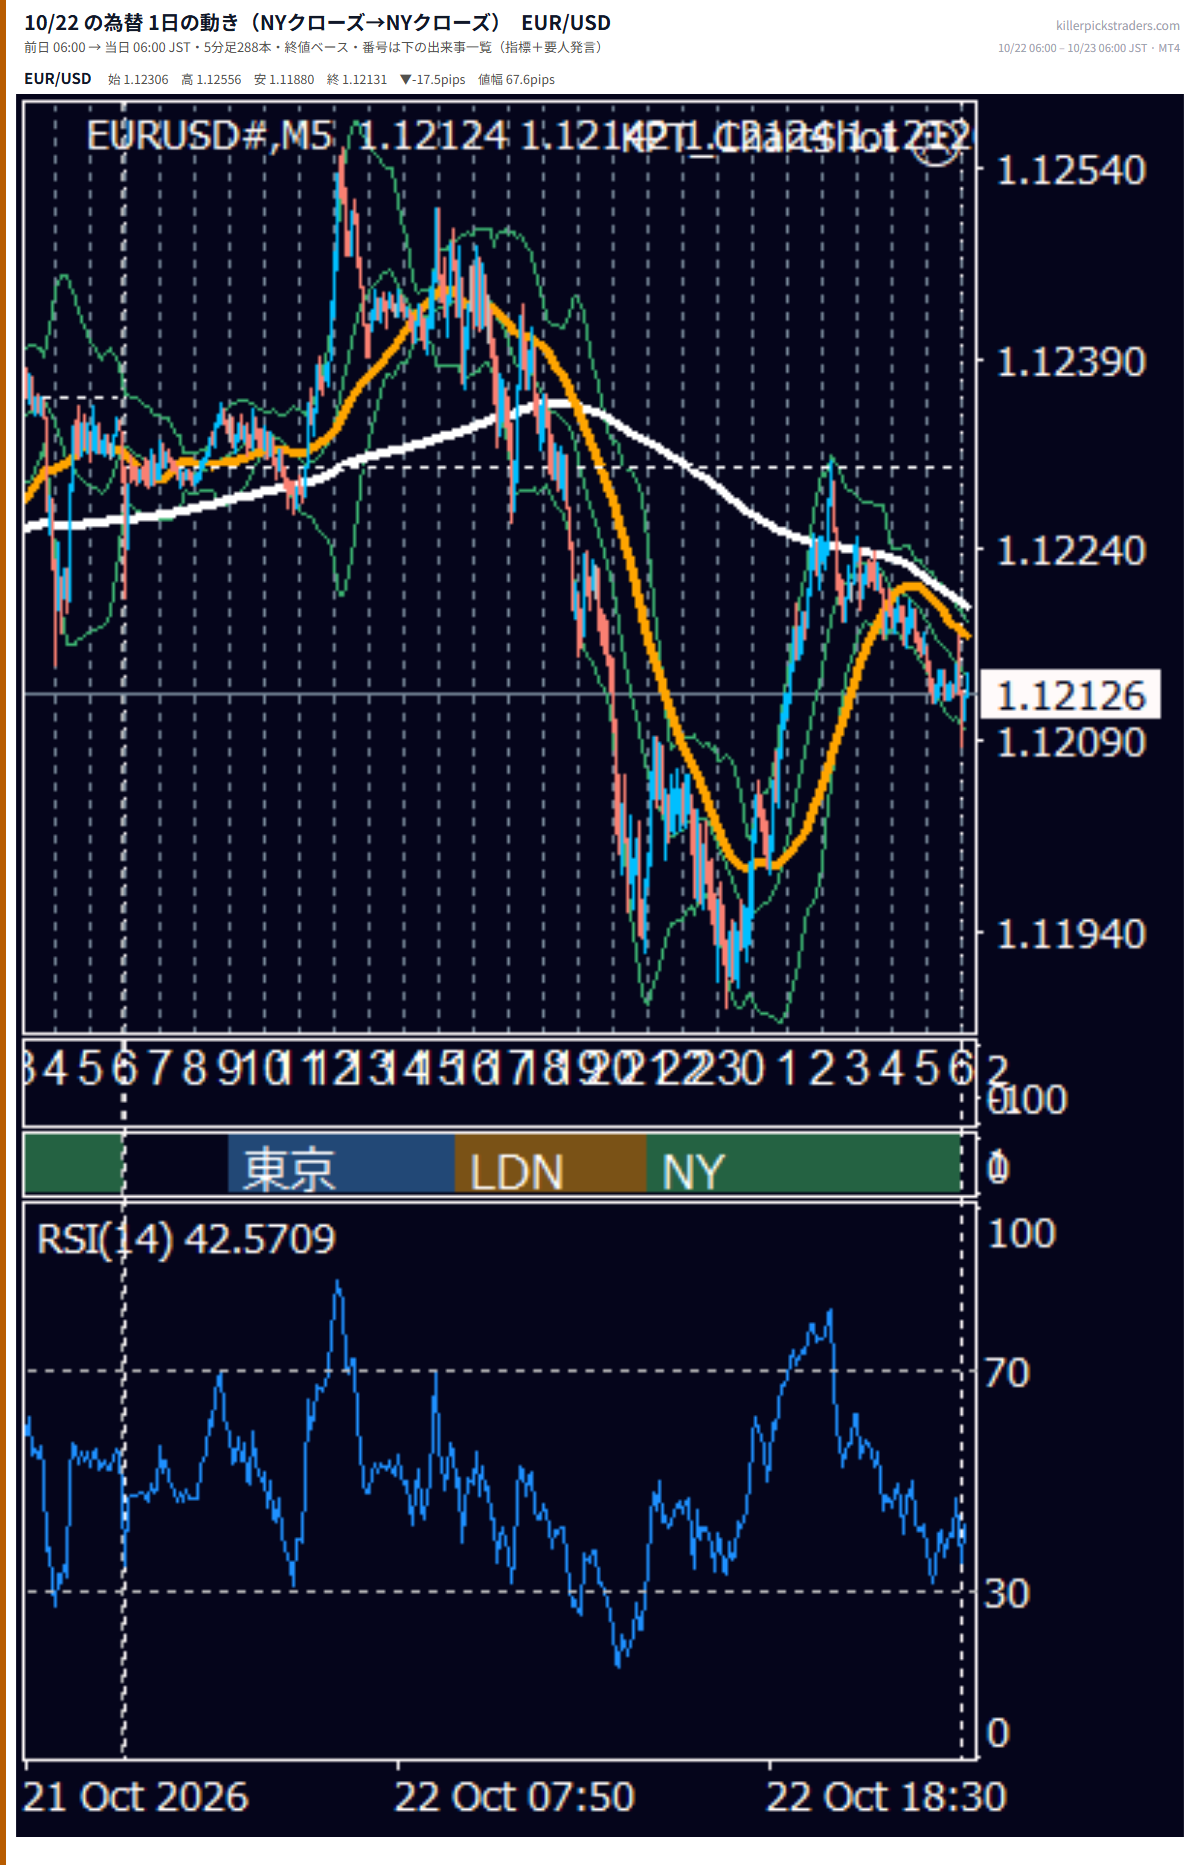This screenshot has height=1865, width=1200.
Task: Select the RSI(14) 42.5709 label
Action: pos(186,1239)
